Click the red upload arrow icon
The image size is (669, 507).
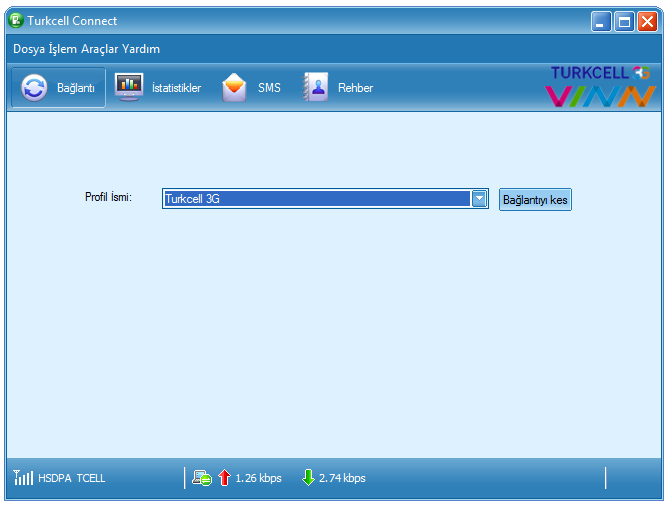(x=224, y=478)
